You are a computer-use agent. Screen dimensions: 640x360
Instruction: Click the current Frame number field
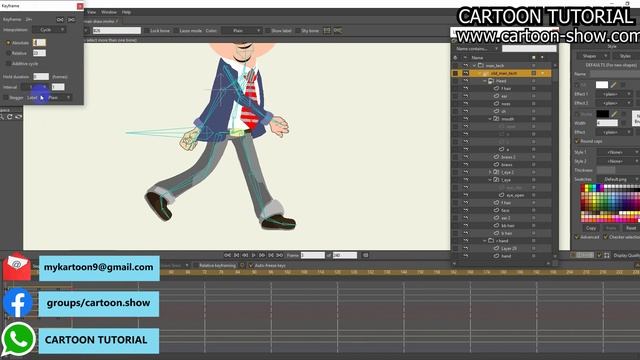pos(313,255)
